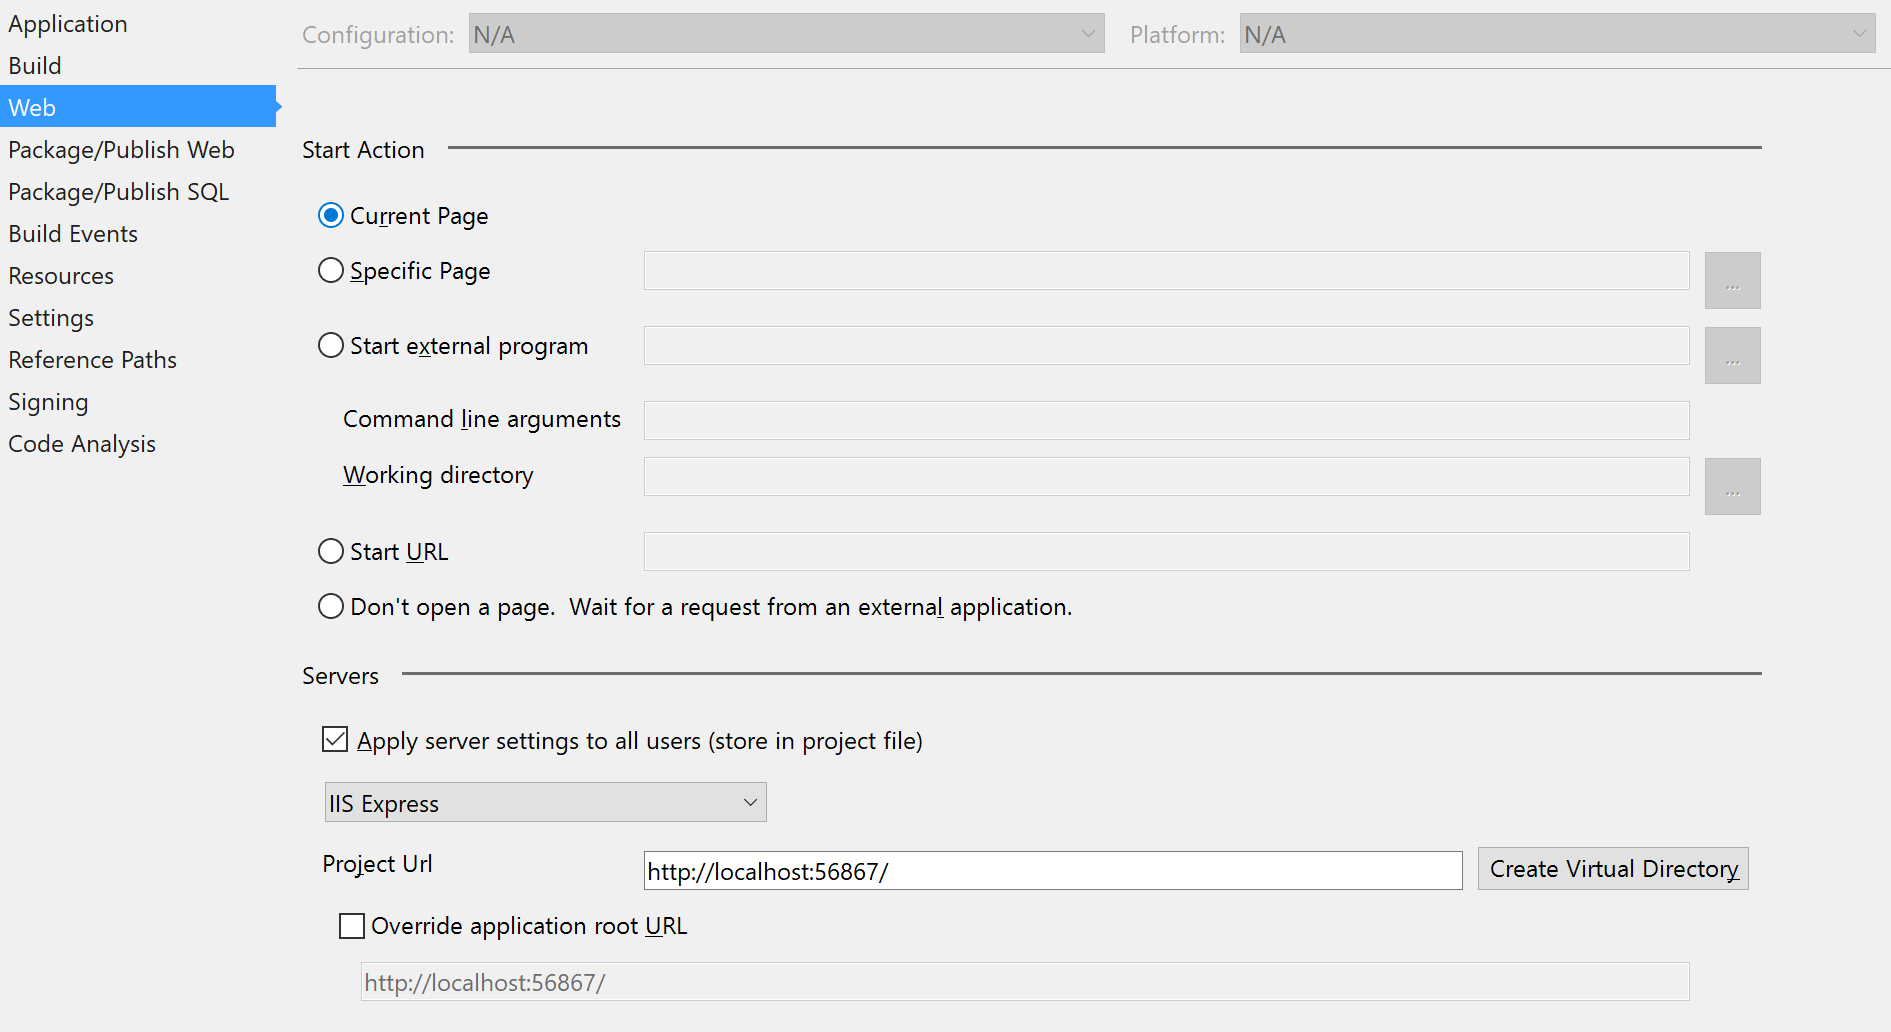
Task: Switch to the Build tab
Action: (35, 66)
